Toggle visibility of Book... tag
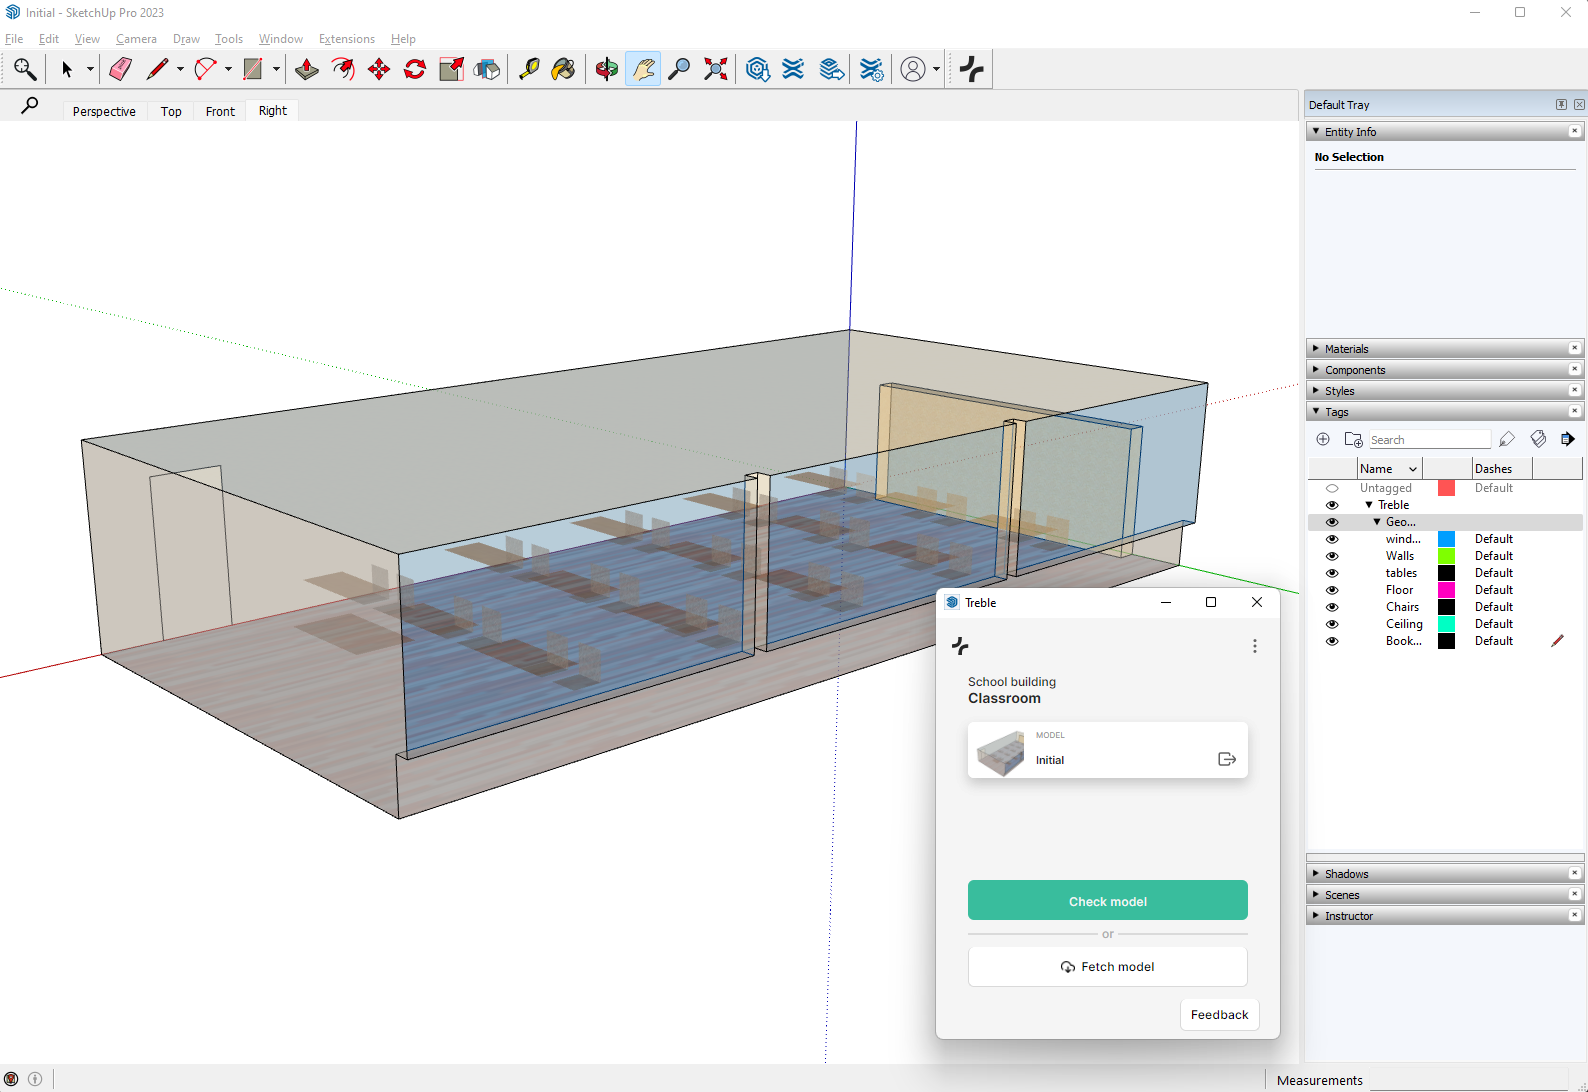Viewport: 1588px width, 1092px height. click(1332, 641)
